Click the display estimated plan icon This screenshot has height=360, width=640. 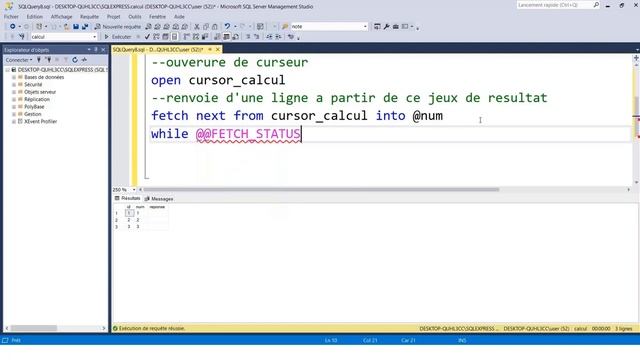point(156,37)
